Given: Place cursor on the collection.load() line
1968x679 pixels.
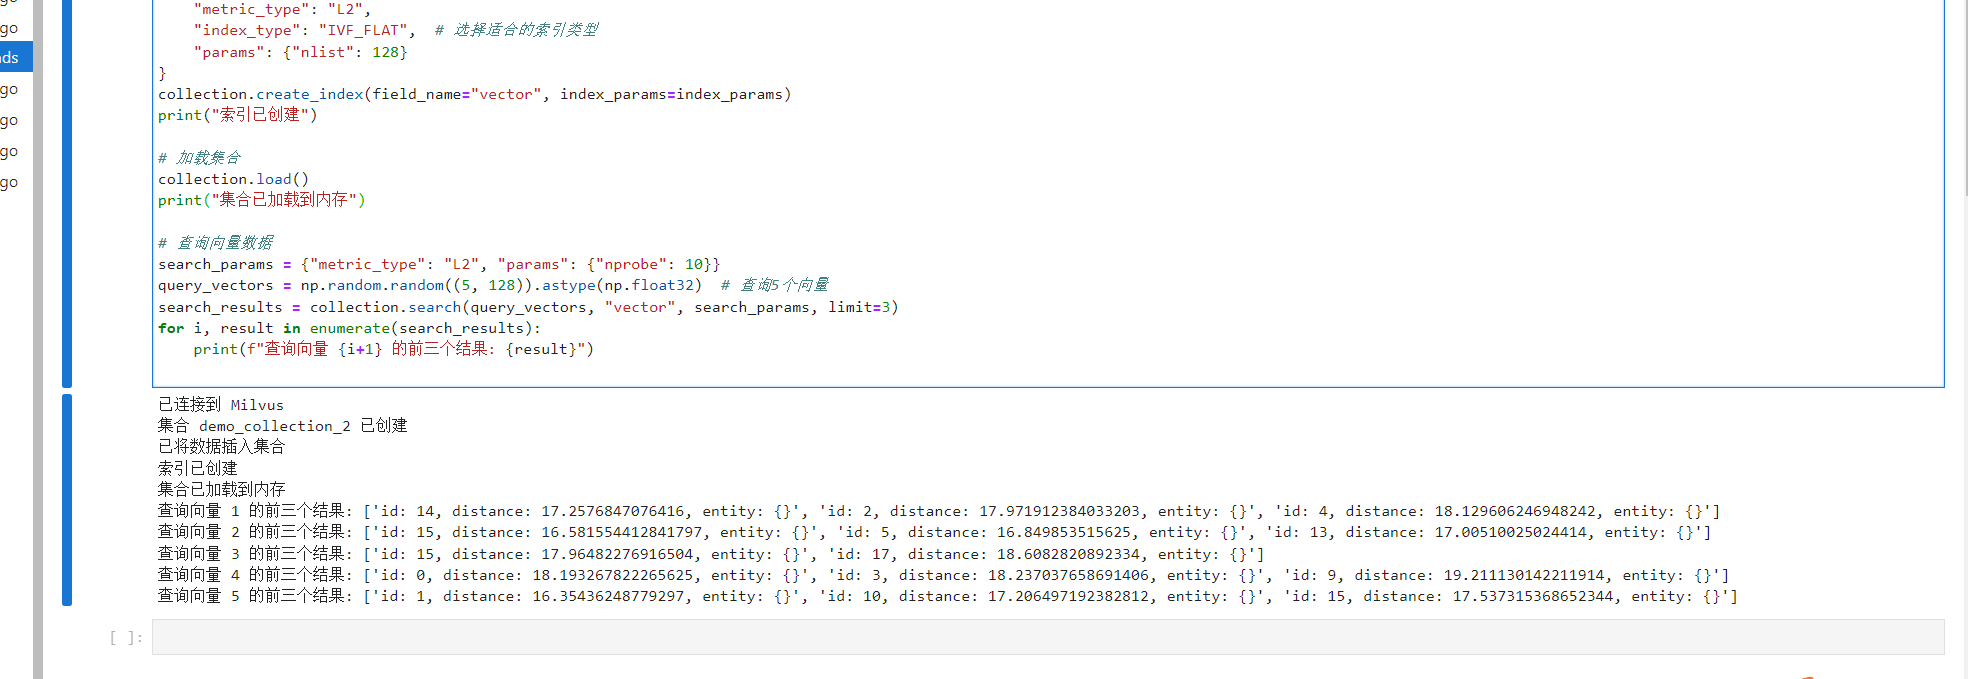Looking at the screenshot, I should click(233, 179).
